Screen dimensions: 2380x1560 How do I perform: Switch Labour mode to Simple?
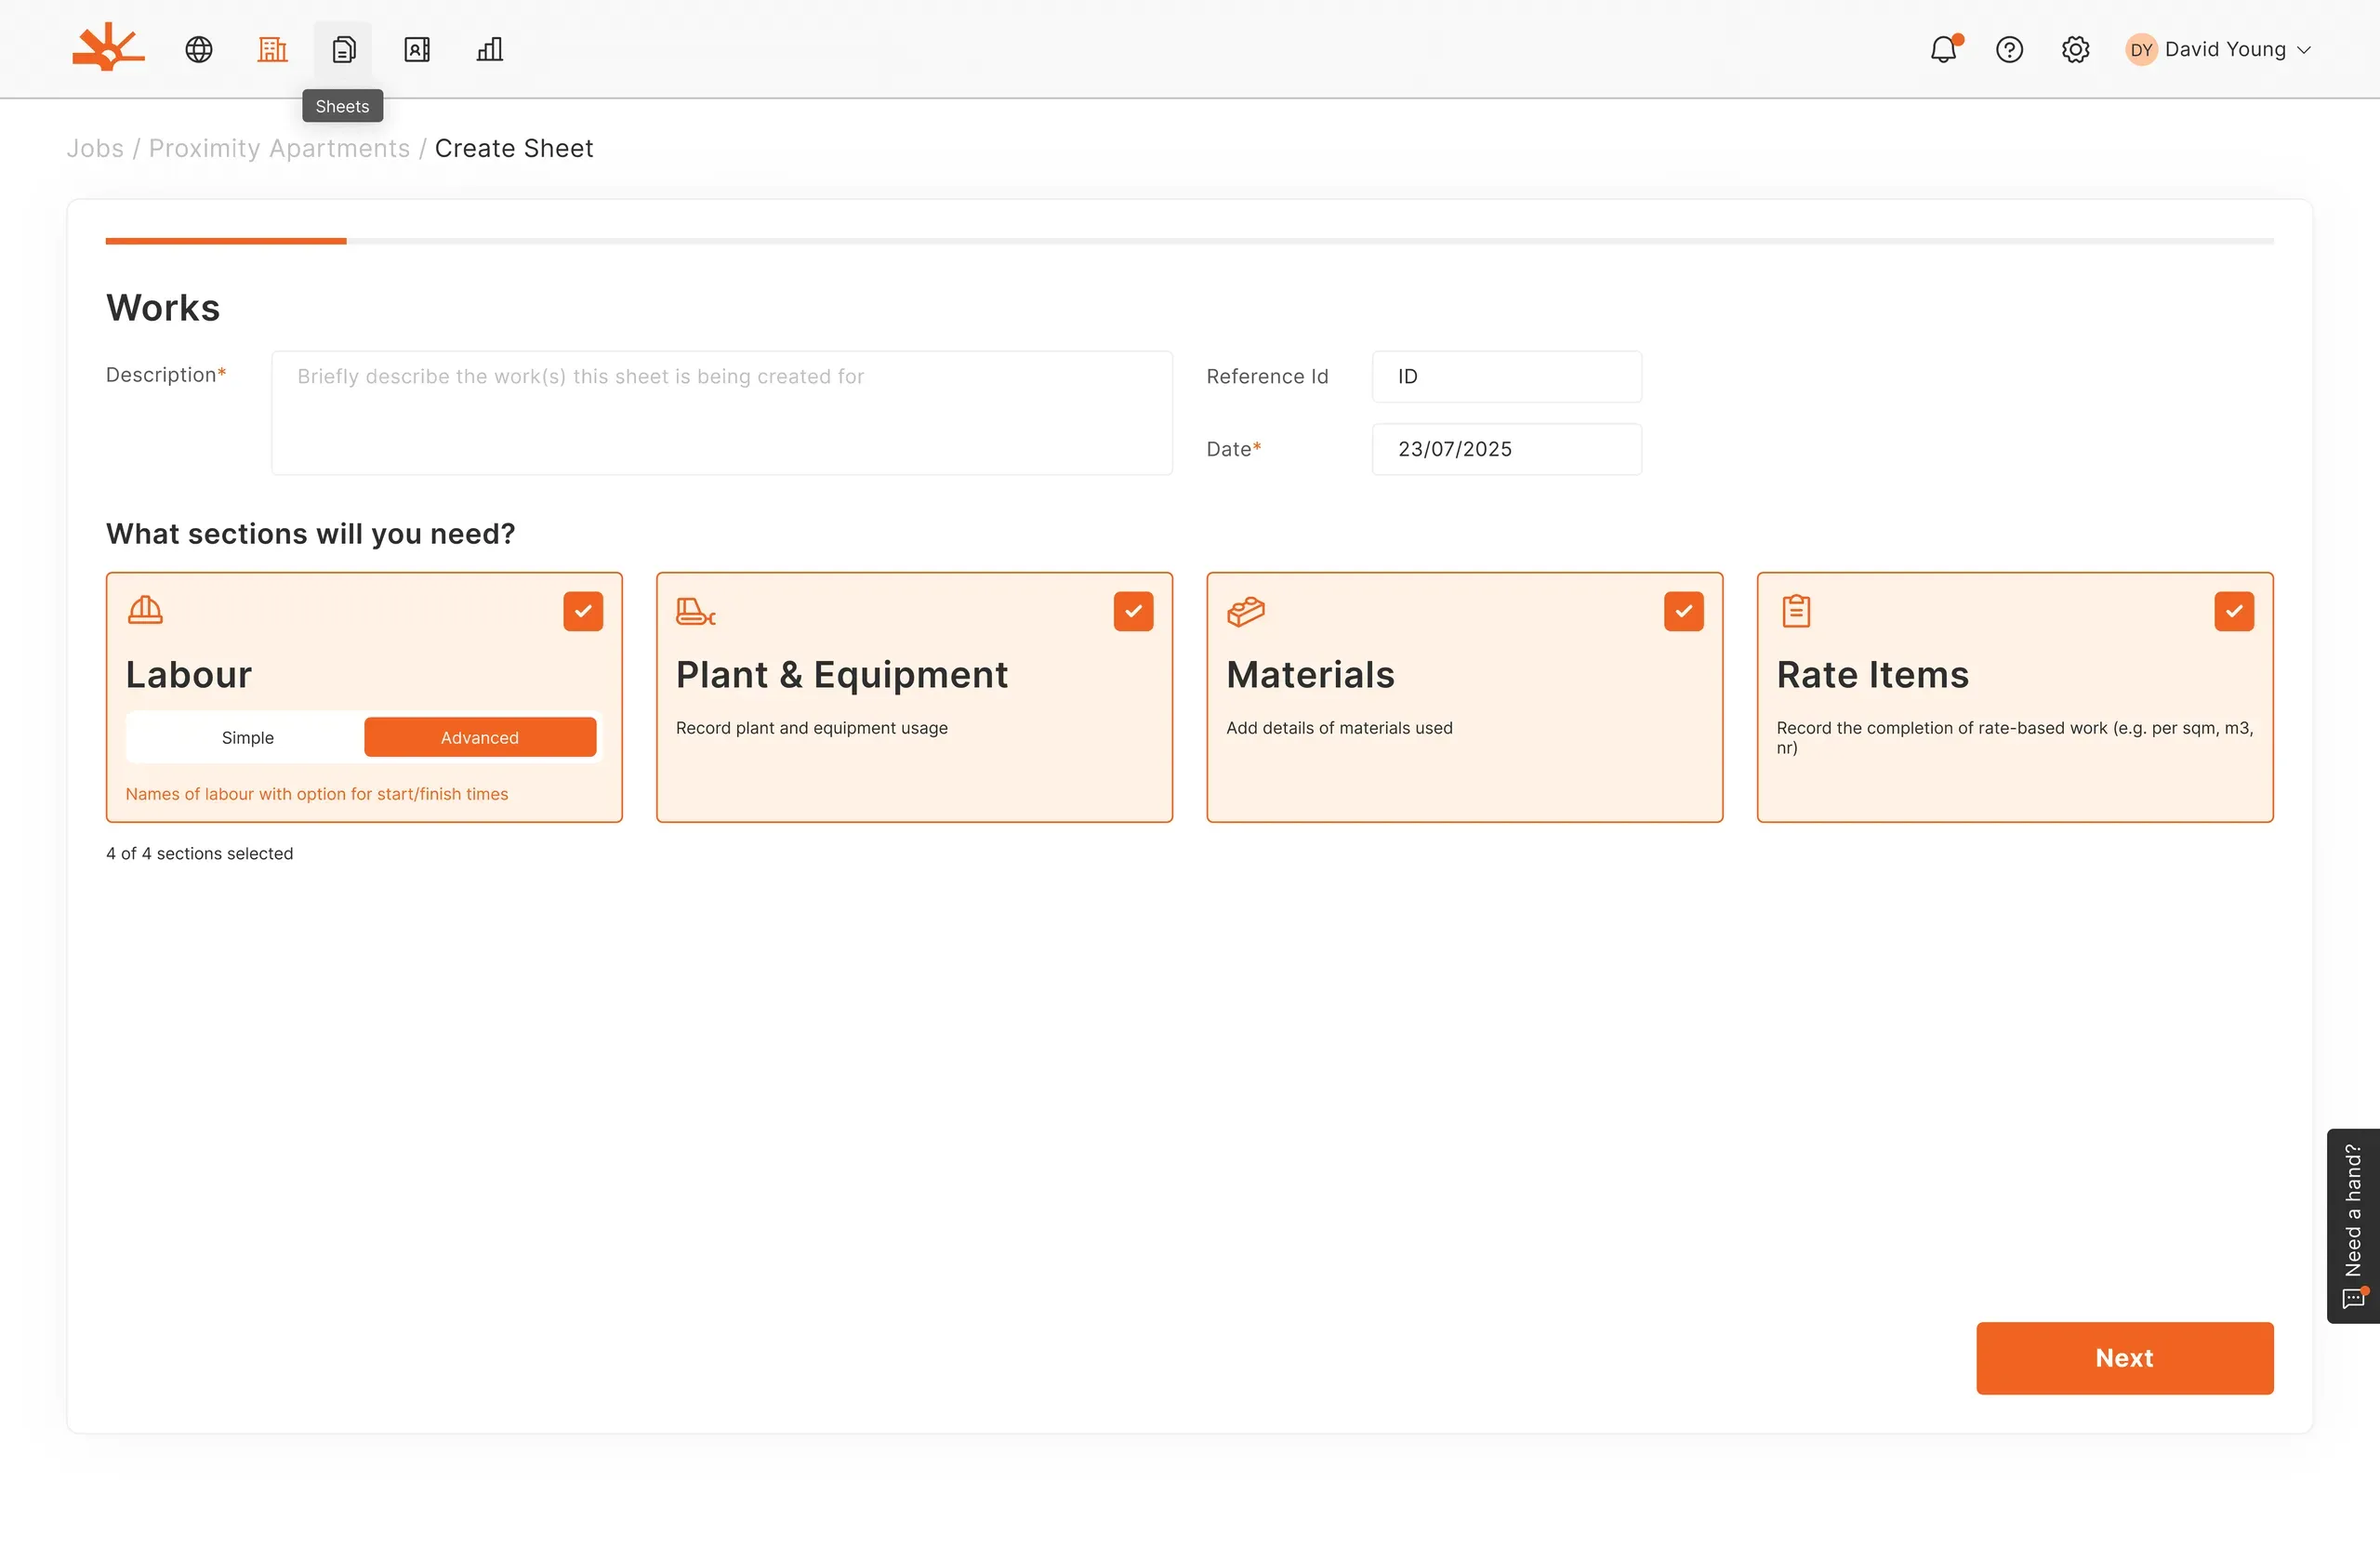tap(247, 737)
